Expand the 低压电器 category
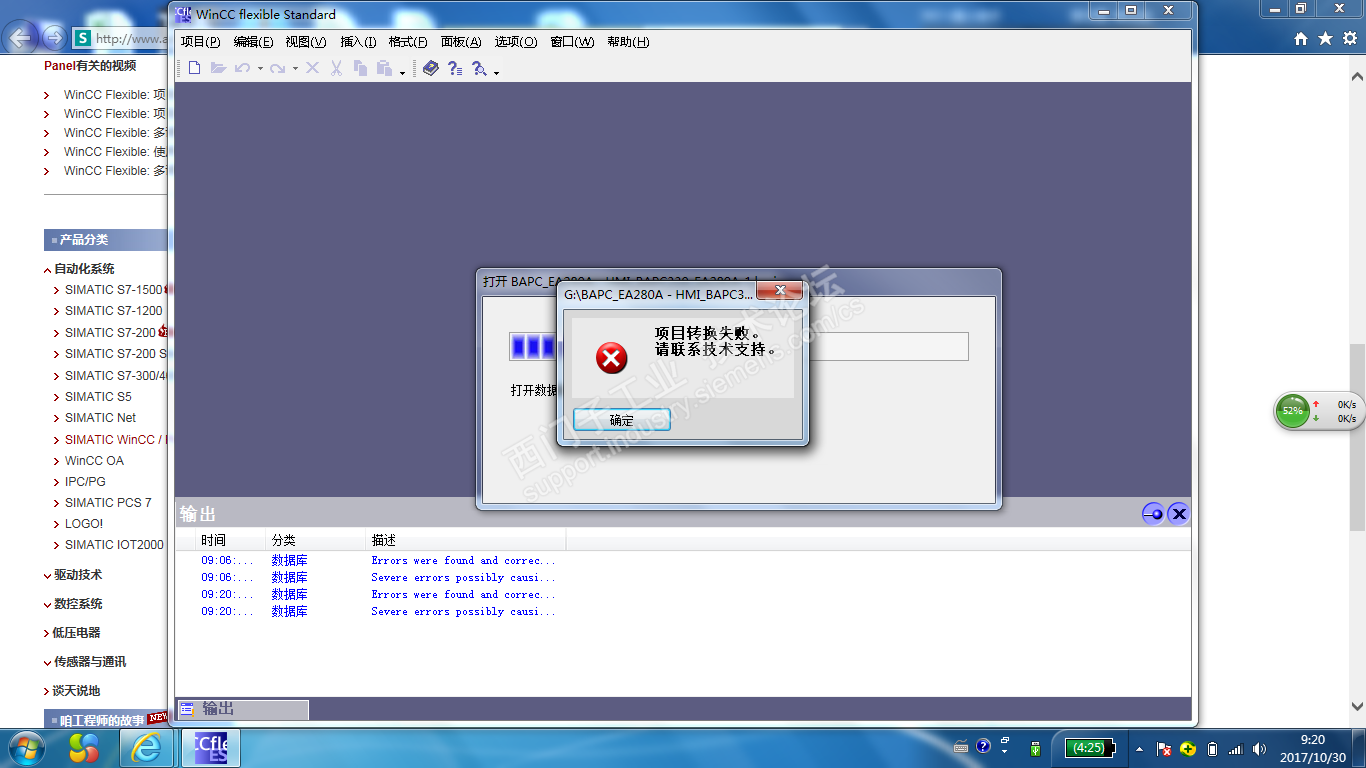The image size is (1366, 768). pos(47,634)
